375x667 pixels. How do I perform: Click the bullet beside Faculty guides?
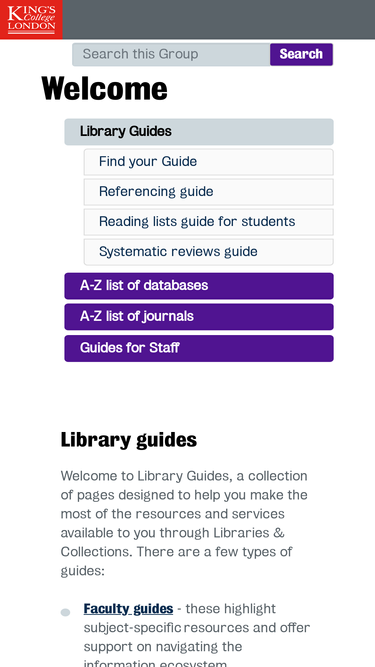65,612
